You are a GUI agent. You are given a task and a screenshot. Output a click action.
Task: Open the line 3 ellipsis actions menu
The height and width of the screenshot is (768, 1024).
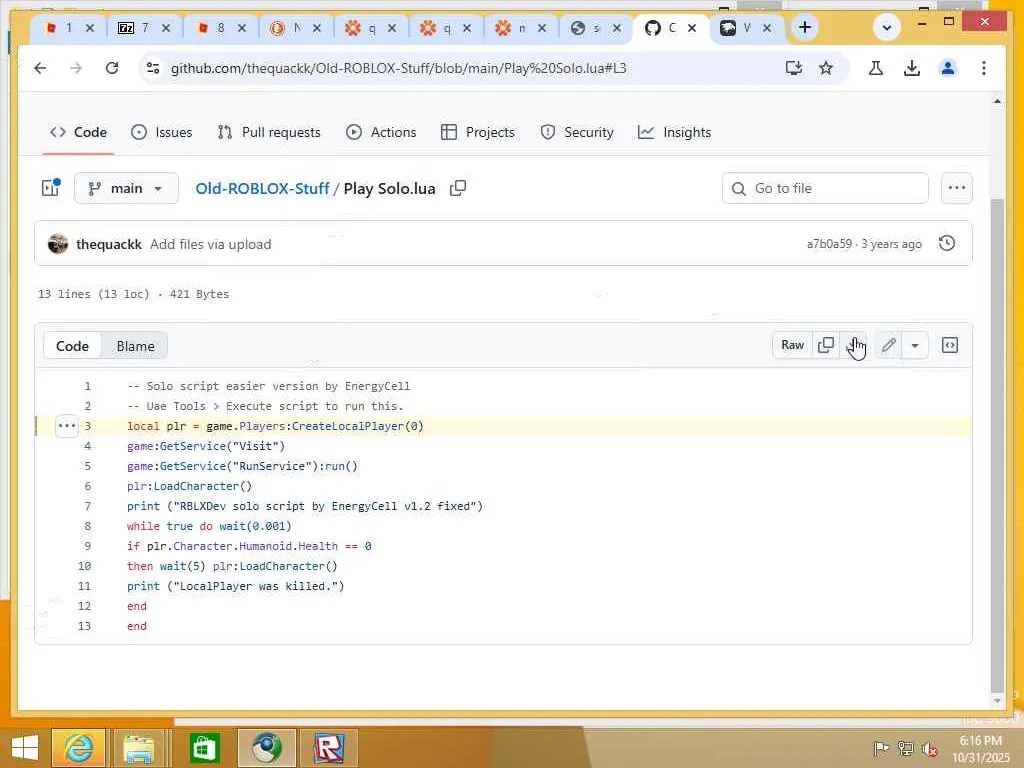click(67, 426)
